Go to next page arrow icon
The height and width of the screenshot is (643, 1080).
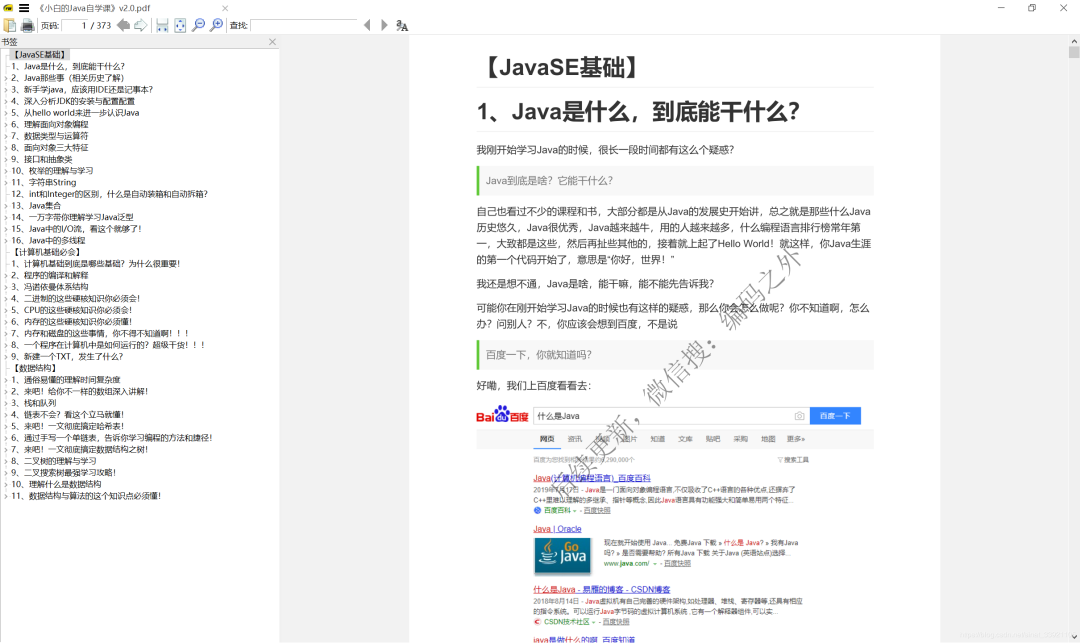[141, 25]
